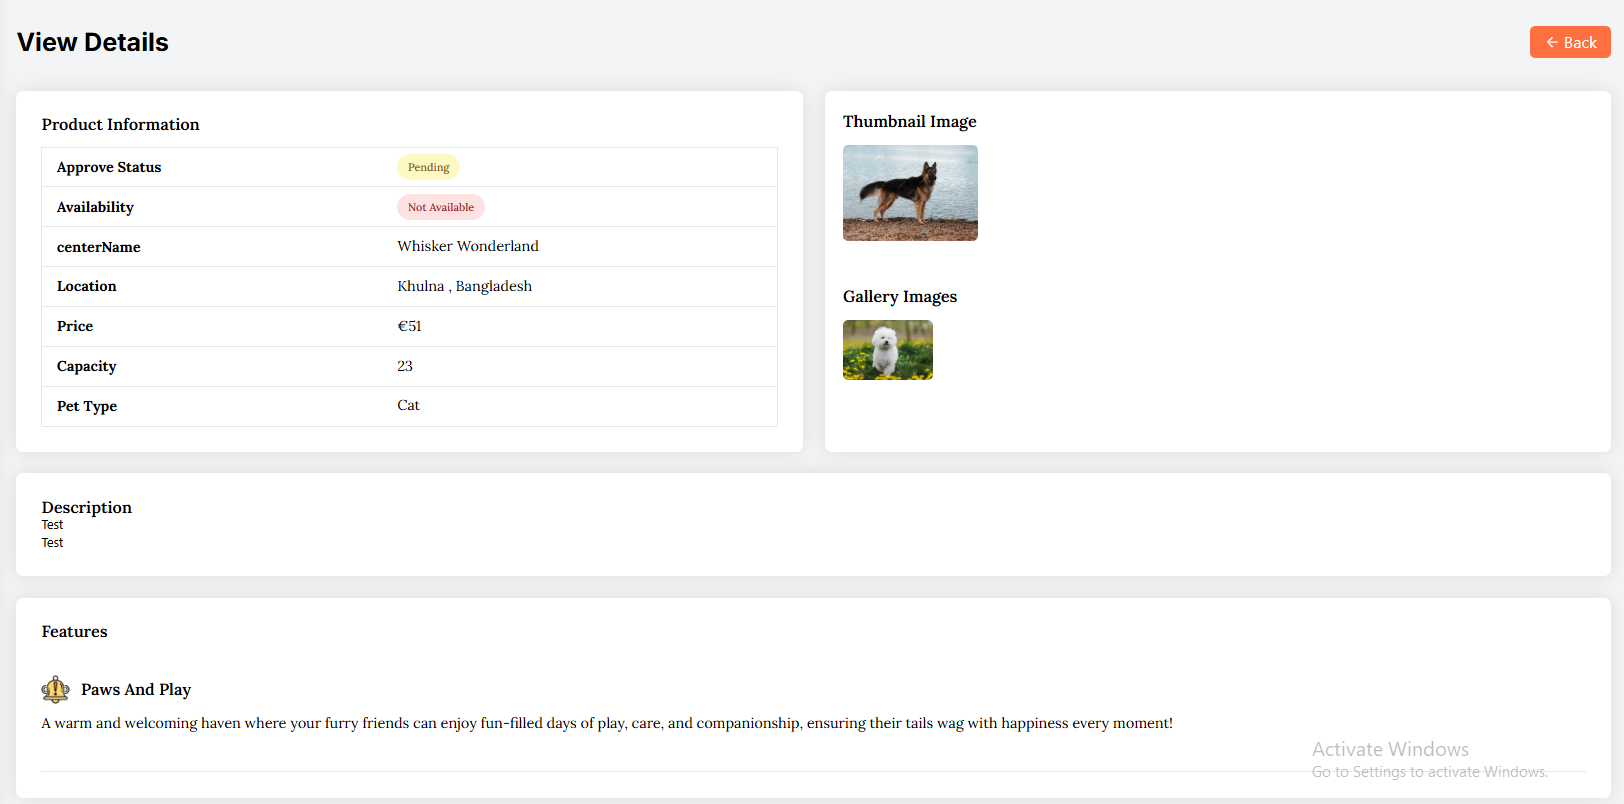1624x804 pixels.
Task: Click the €51 price value
Action: tap(409, 326)
